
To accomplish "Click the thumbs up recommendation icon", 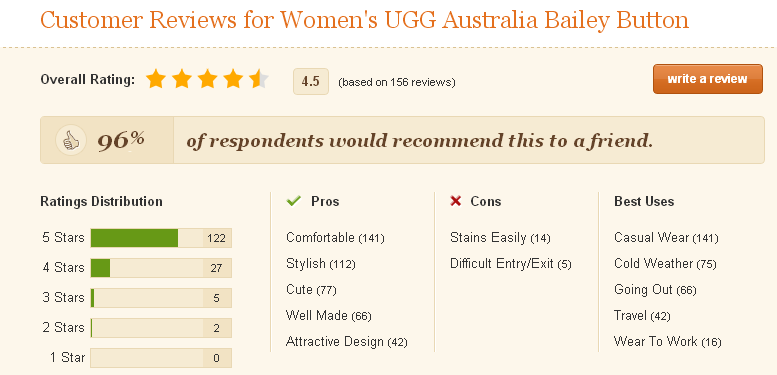I will pos(70,140).
